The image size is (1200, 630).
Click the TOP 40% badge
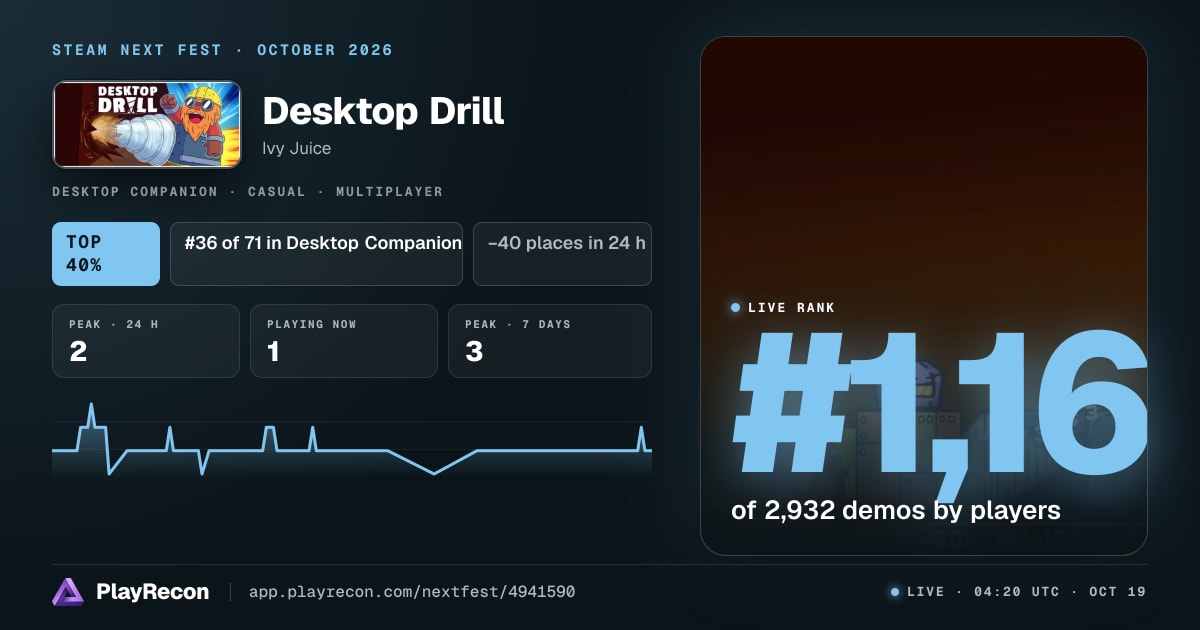click(x=106, y=254)
